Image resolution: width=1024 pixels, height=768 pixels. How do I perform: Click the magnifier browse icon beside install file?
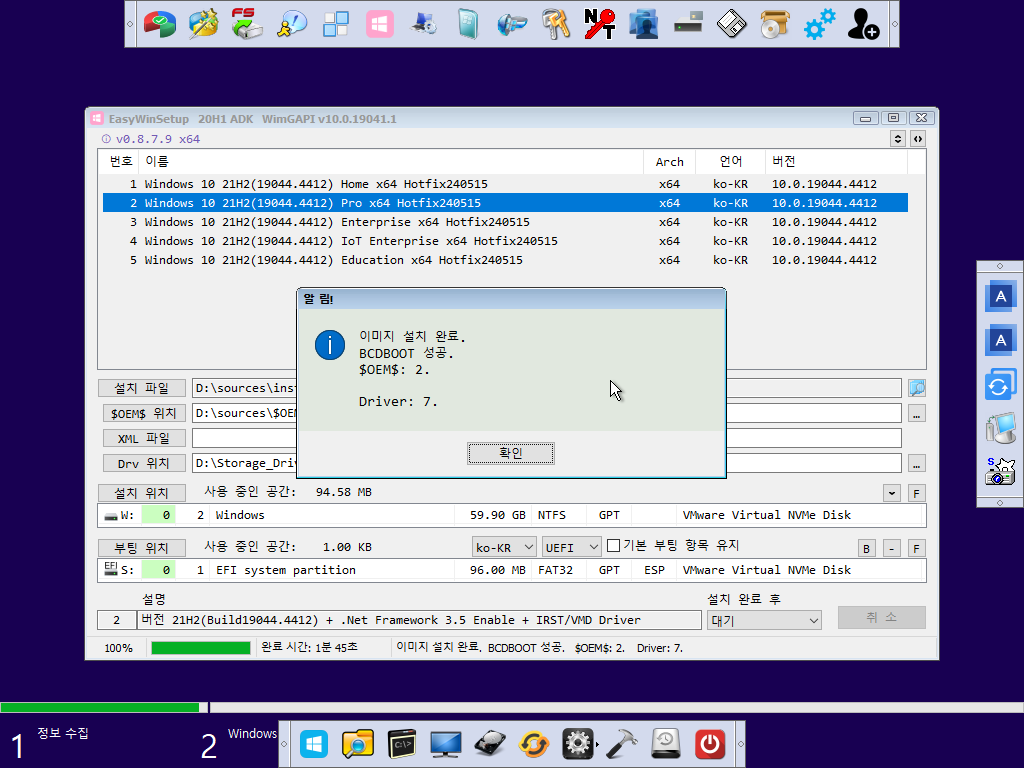pyautogui.click(x=917, y=389)
